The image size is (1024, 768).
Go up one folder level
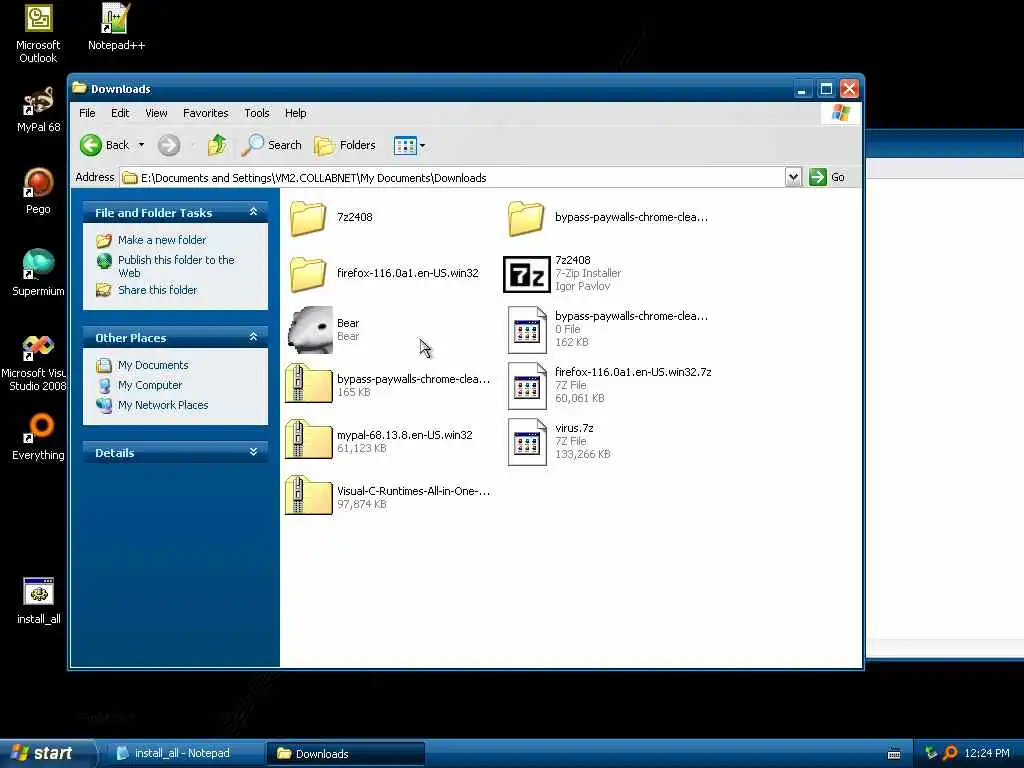217,145
